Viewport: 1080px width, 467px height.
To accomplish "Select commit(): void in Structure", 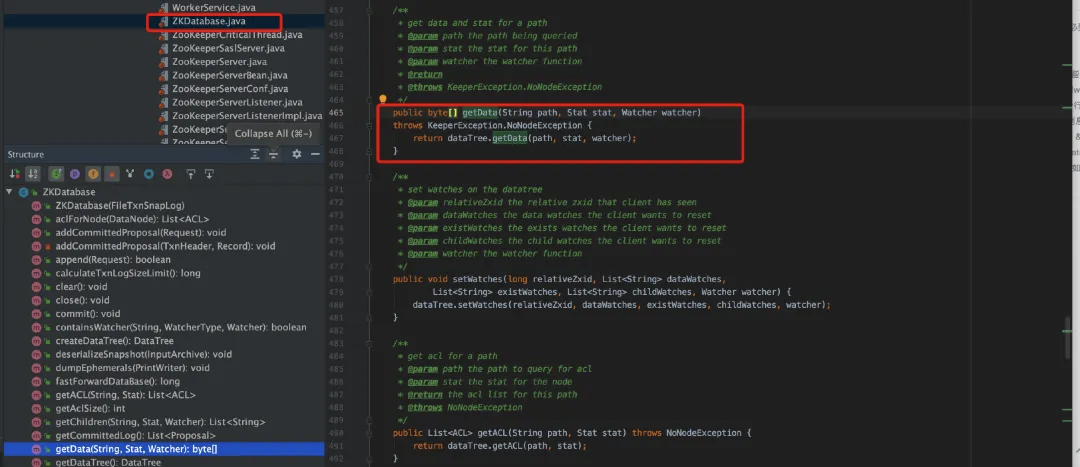I will 87,313.
